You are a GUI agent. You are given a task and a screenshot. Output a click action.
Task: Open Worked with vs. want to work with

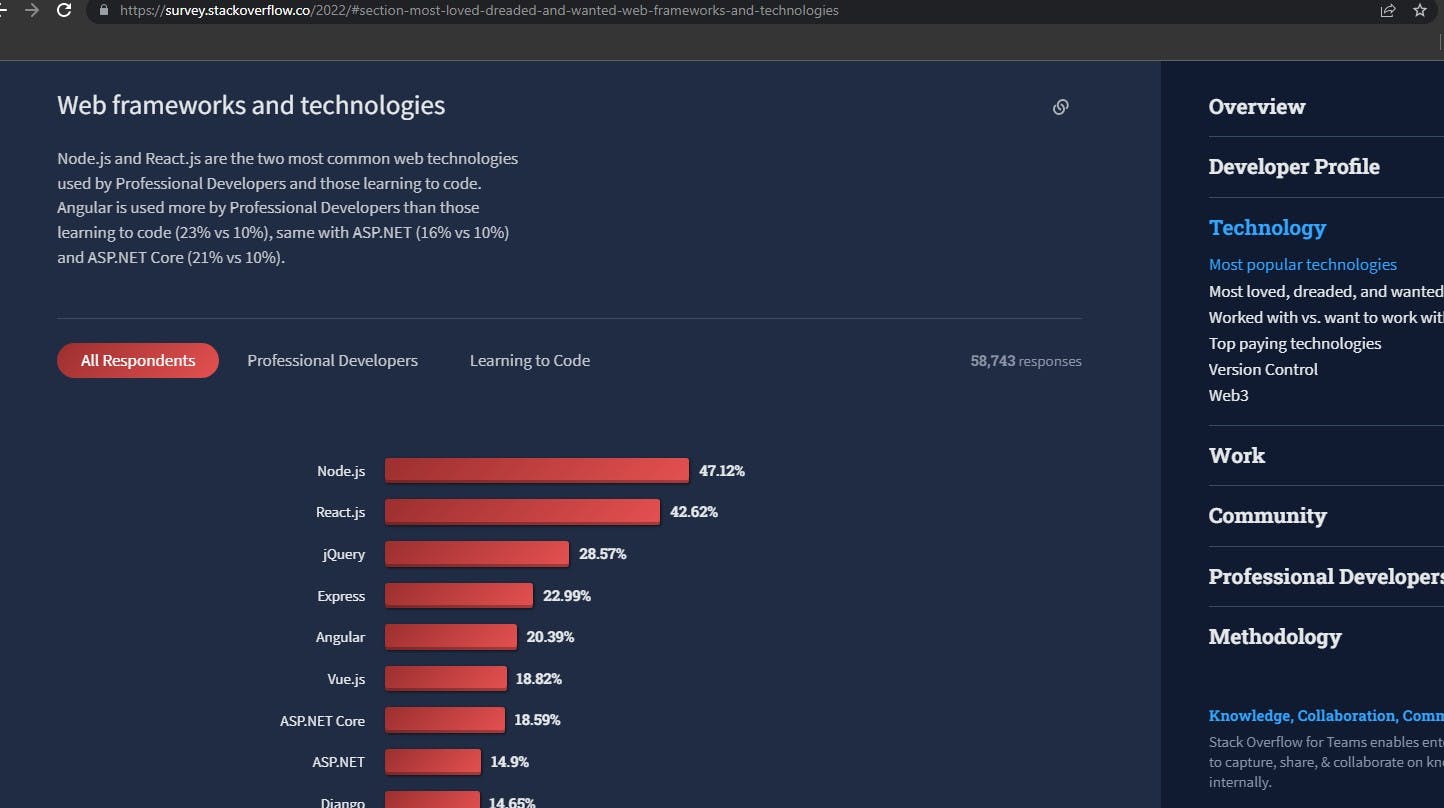click(x=1326, y=318)
